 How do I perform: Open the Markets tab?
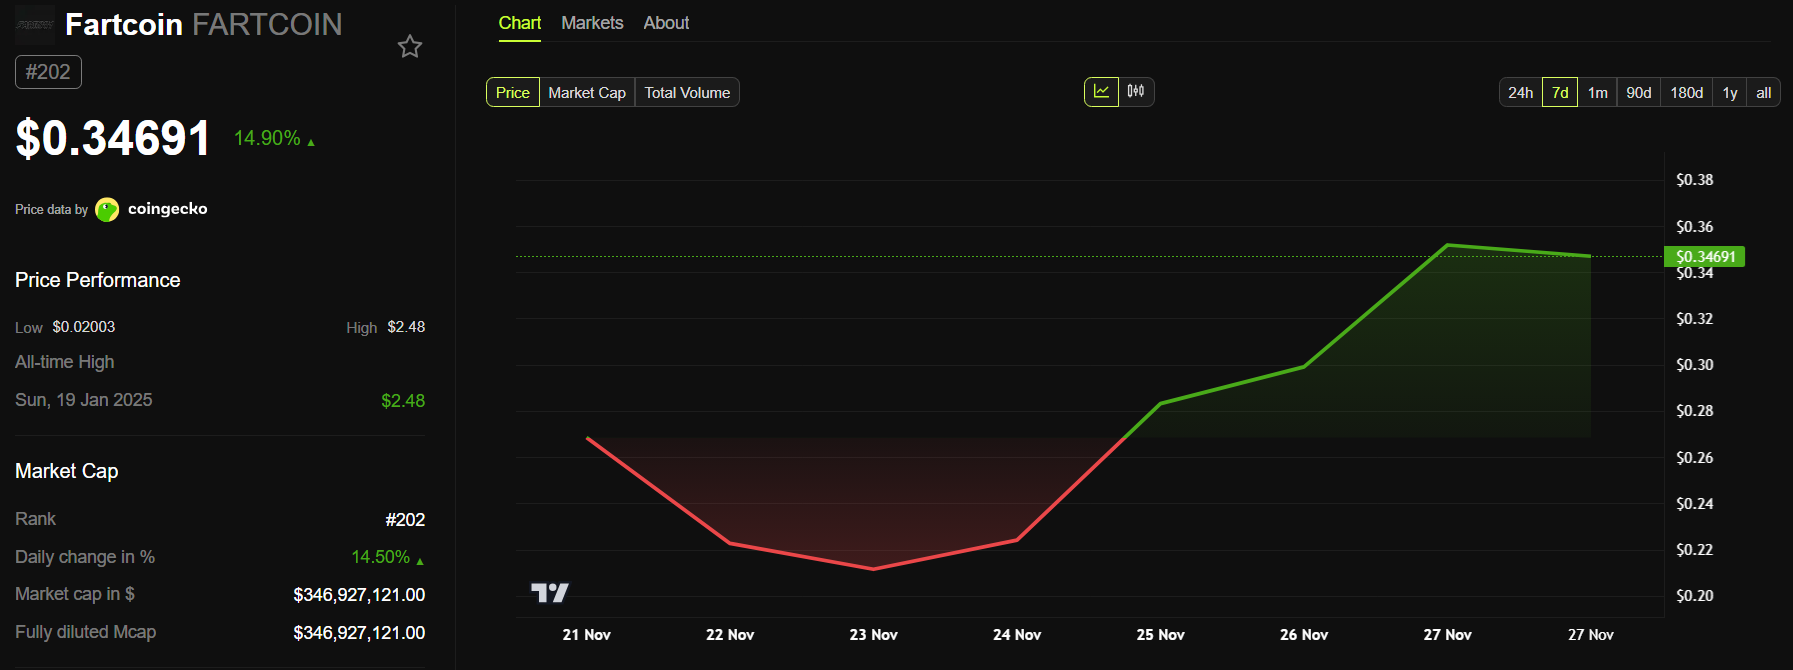click(592, 23)
